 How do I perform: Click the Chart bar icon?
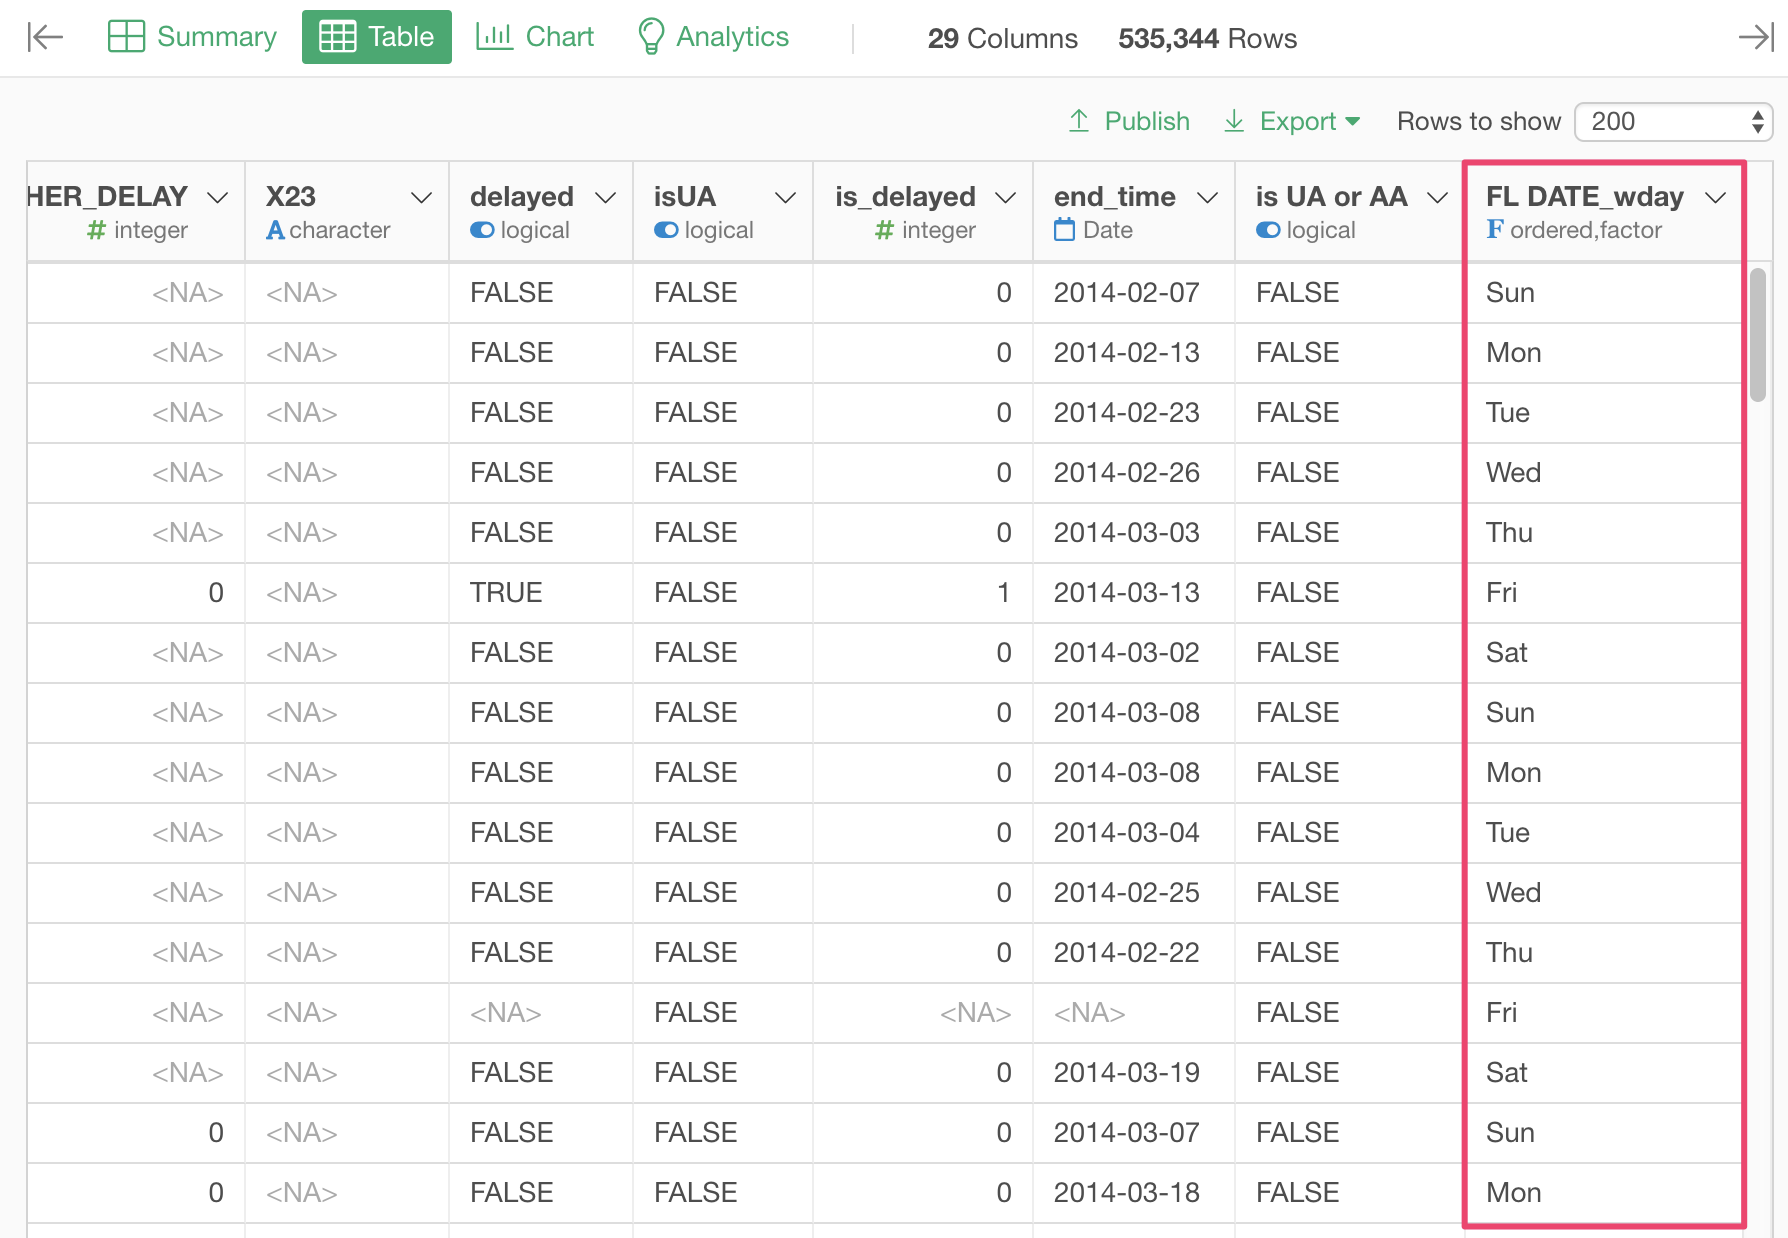click(494, 37)
